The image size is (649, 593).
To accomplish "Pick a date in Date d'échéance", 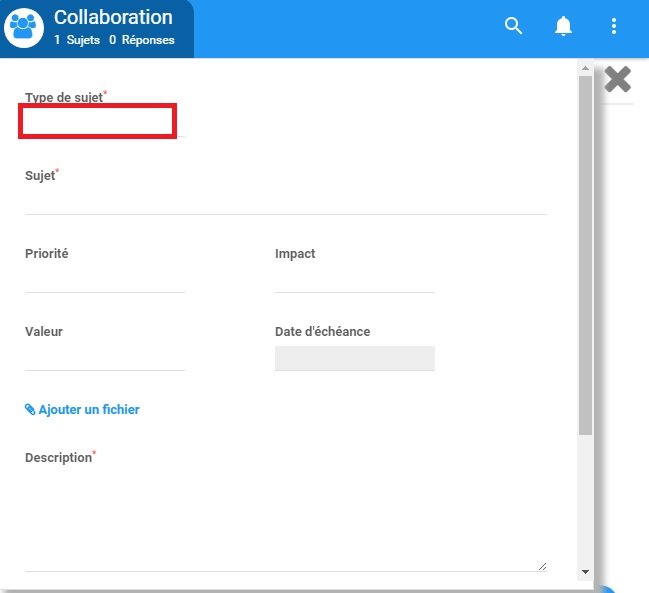I will point(355,358).
